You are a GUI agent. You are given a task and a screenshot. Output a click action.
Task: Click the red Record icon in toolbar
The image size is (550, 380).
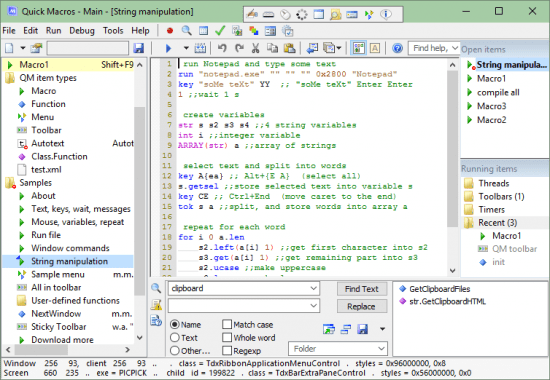170,31
